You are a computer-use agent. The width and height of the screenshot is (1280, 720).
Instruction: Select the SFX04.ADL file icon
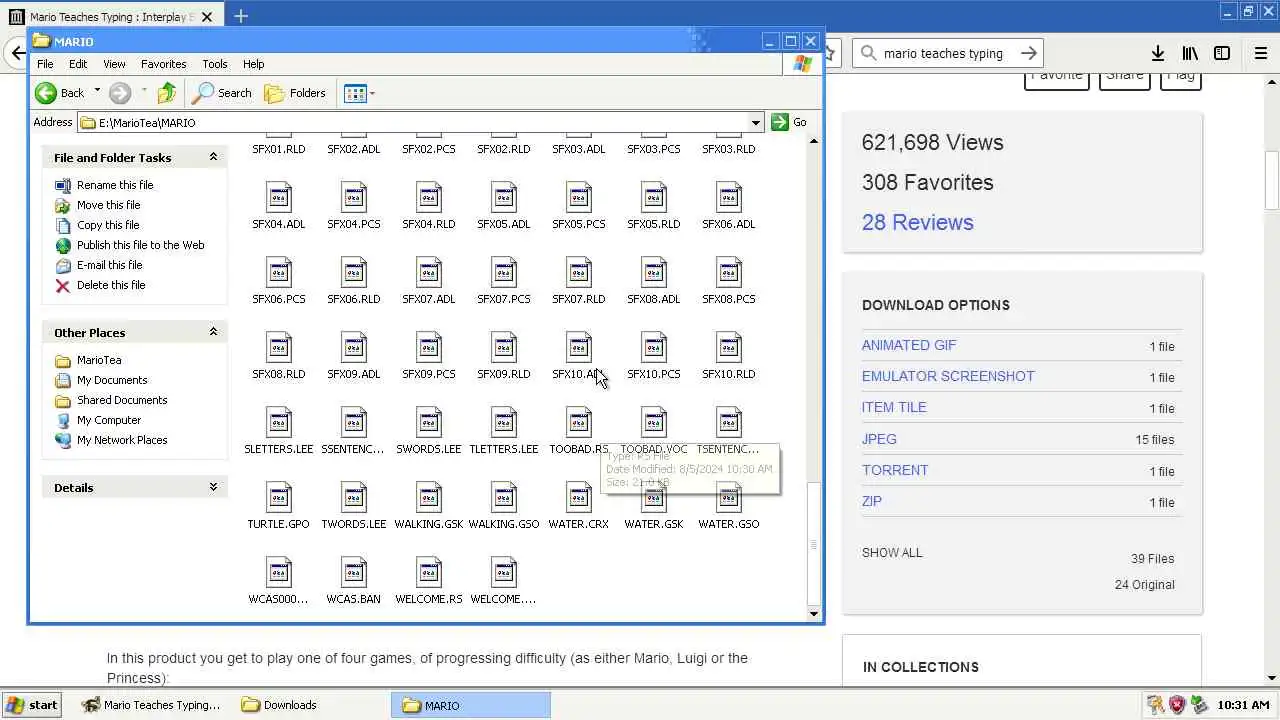279,198
